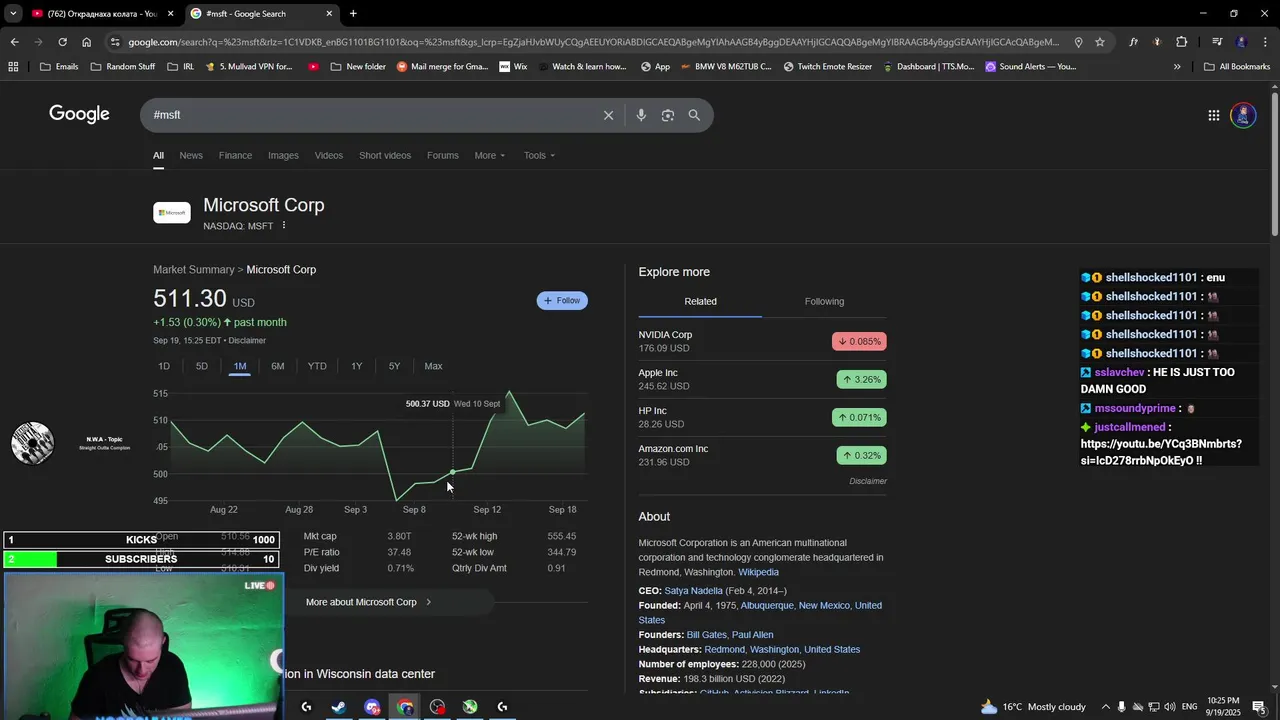Bookmark this page with the star icon

pos(1100,42)
